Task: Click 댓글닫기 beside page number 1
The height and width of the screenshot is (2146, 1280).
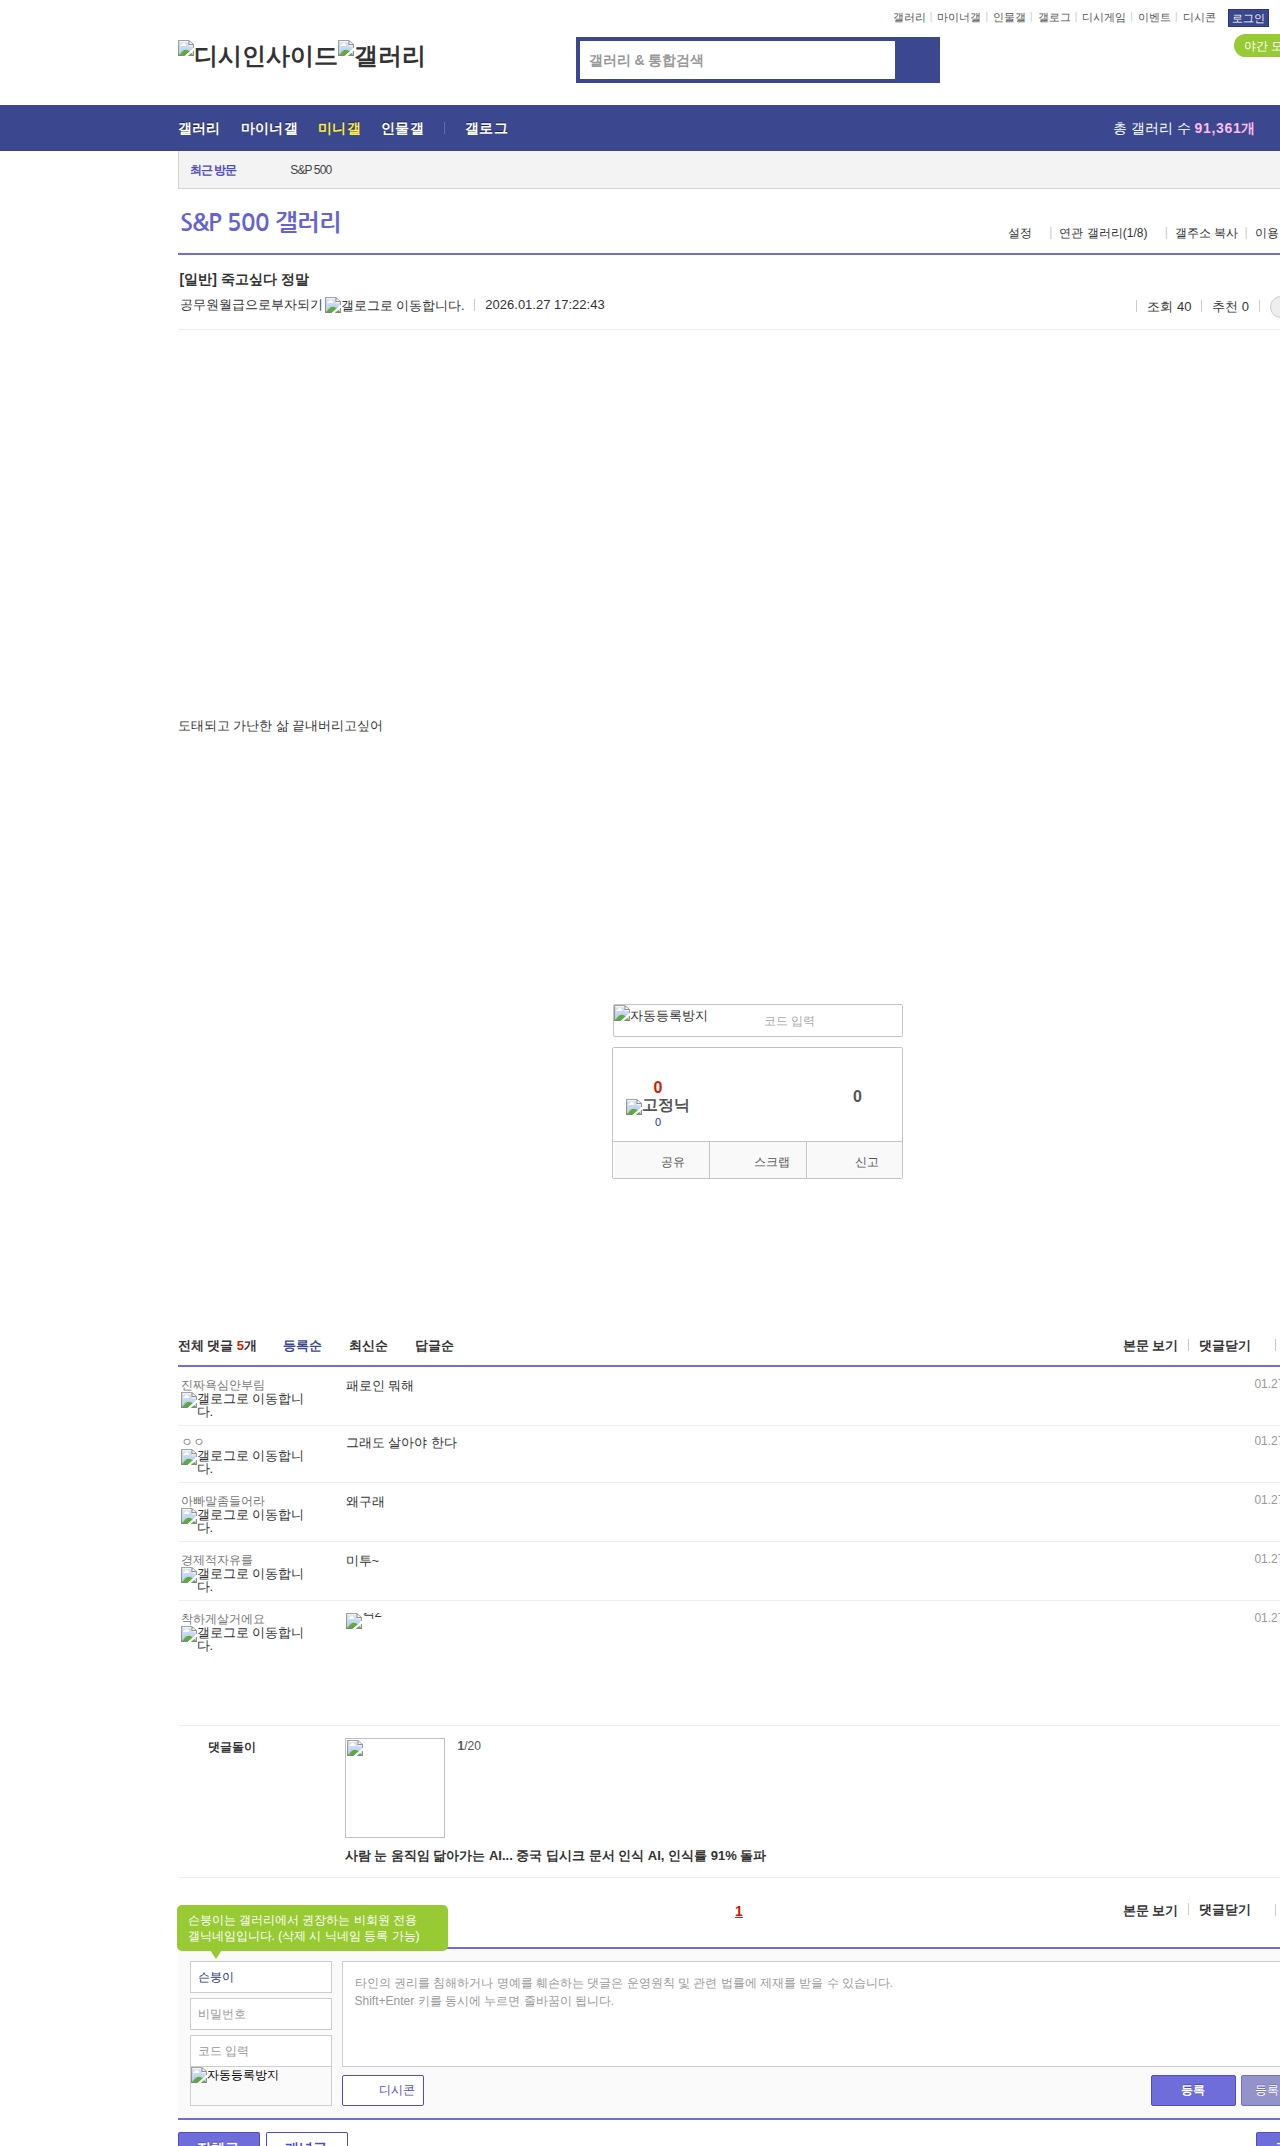Action: (1225, 1910)
